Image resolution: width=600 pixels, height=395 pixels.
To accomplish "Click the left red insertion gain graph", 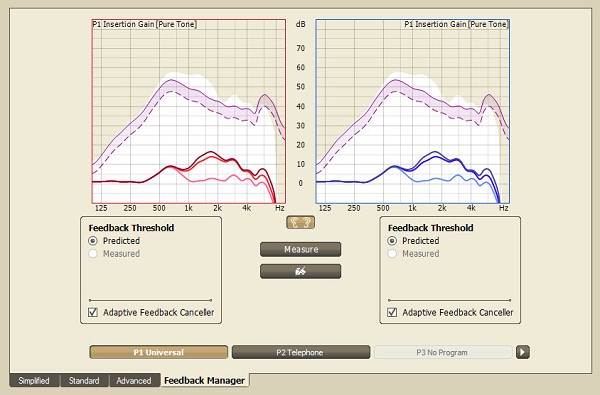I will click(189, 111).
